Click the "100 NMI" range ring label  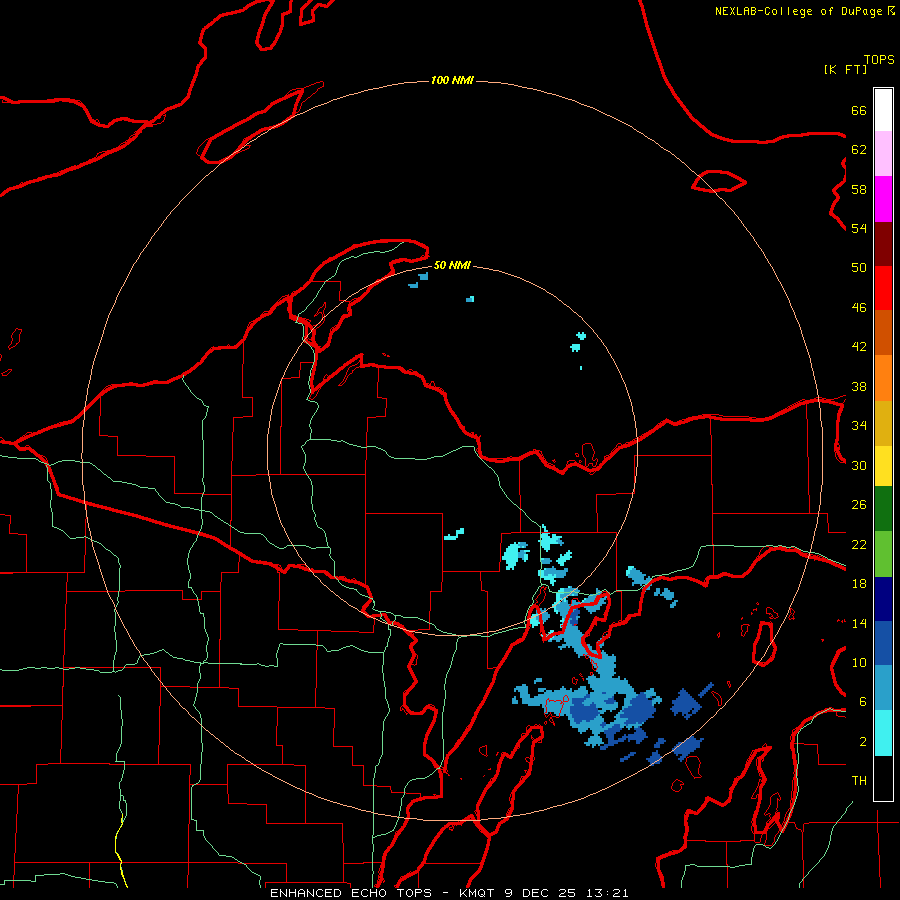pyautogui.click(x=452, y=80)
